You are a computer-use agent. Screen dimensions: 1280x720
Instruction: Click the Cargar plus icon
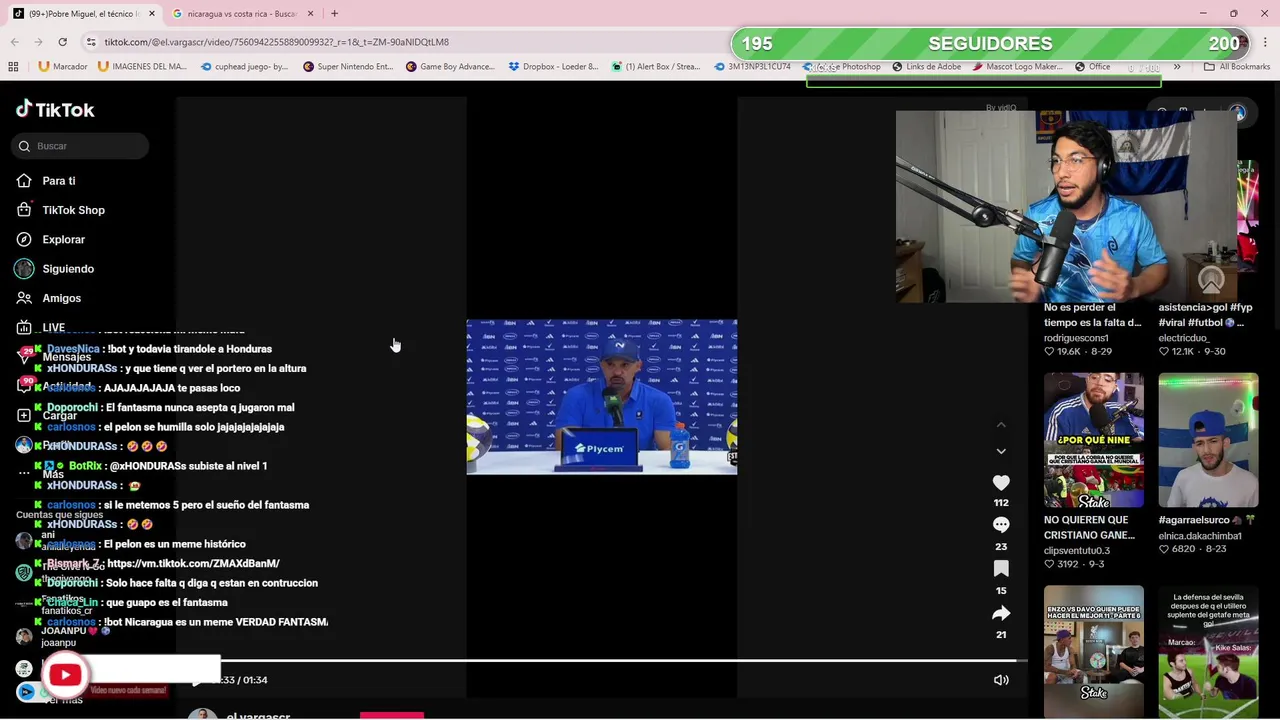(24, 415)
